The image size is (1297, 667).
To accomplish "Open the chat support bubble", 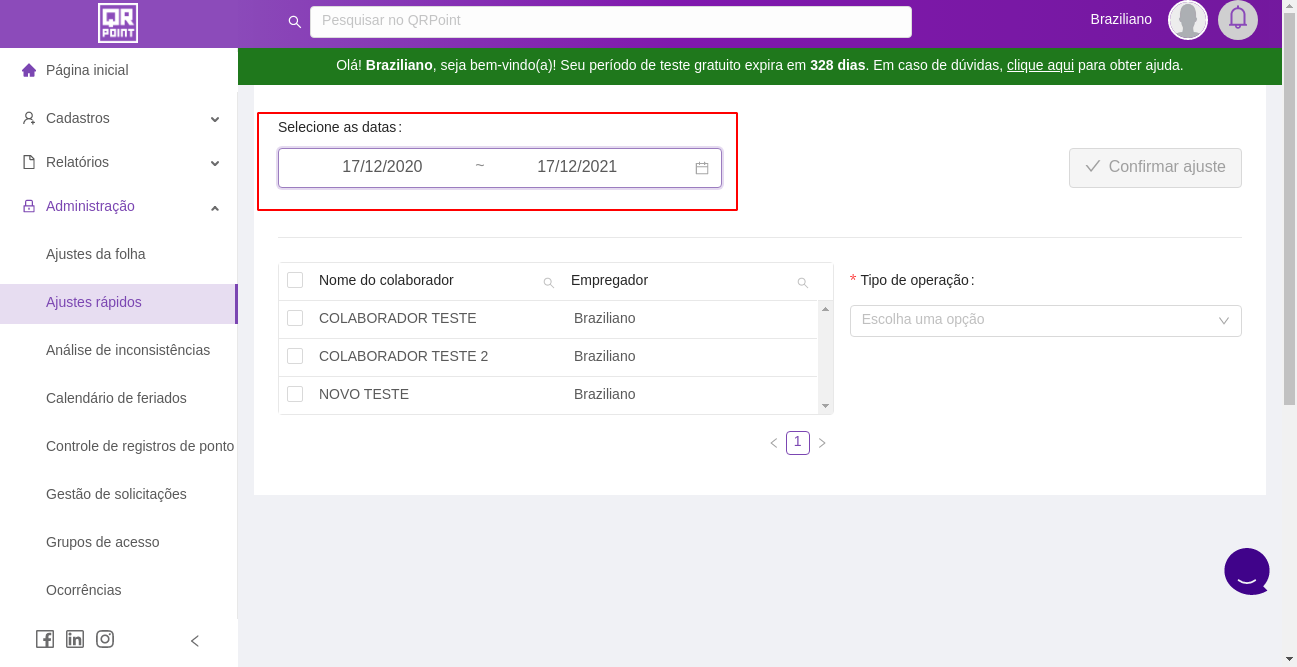I will tap(1247, 571).
